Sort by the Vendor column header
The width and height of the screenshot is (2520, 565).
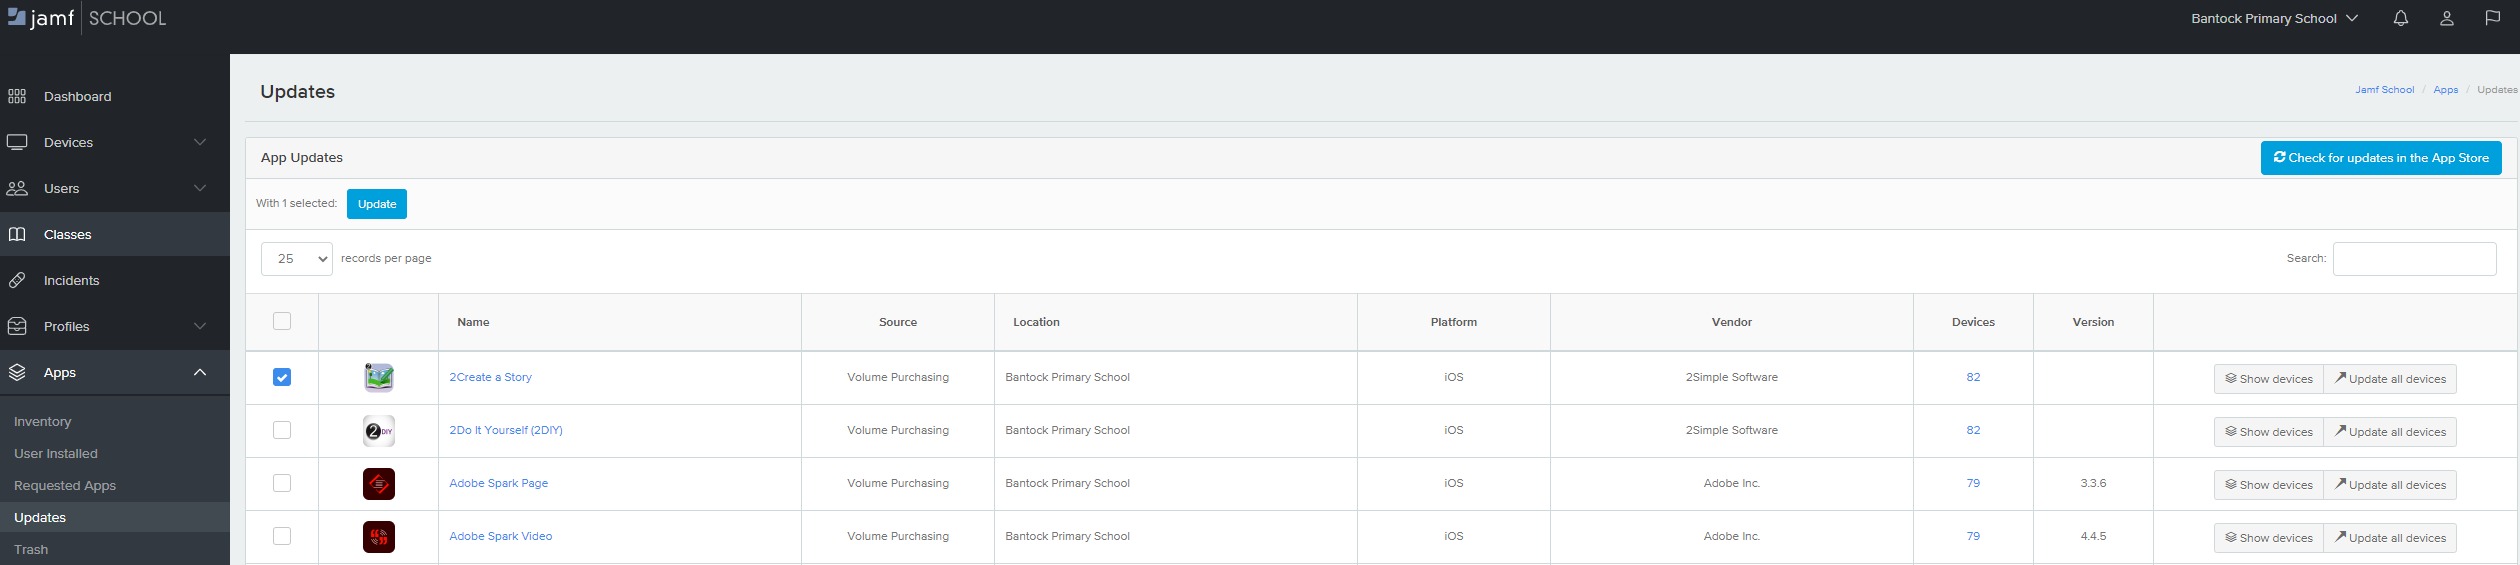point(1732,322)
